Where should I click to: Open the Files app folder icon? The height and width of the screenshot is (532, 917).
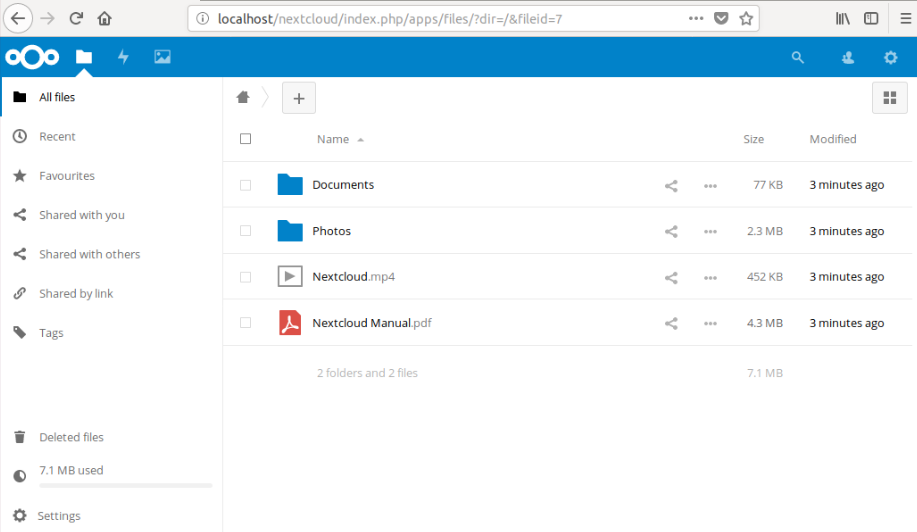(x=84, y=57)
